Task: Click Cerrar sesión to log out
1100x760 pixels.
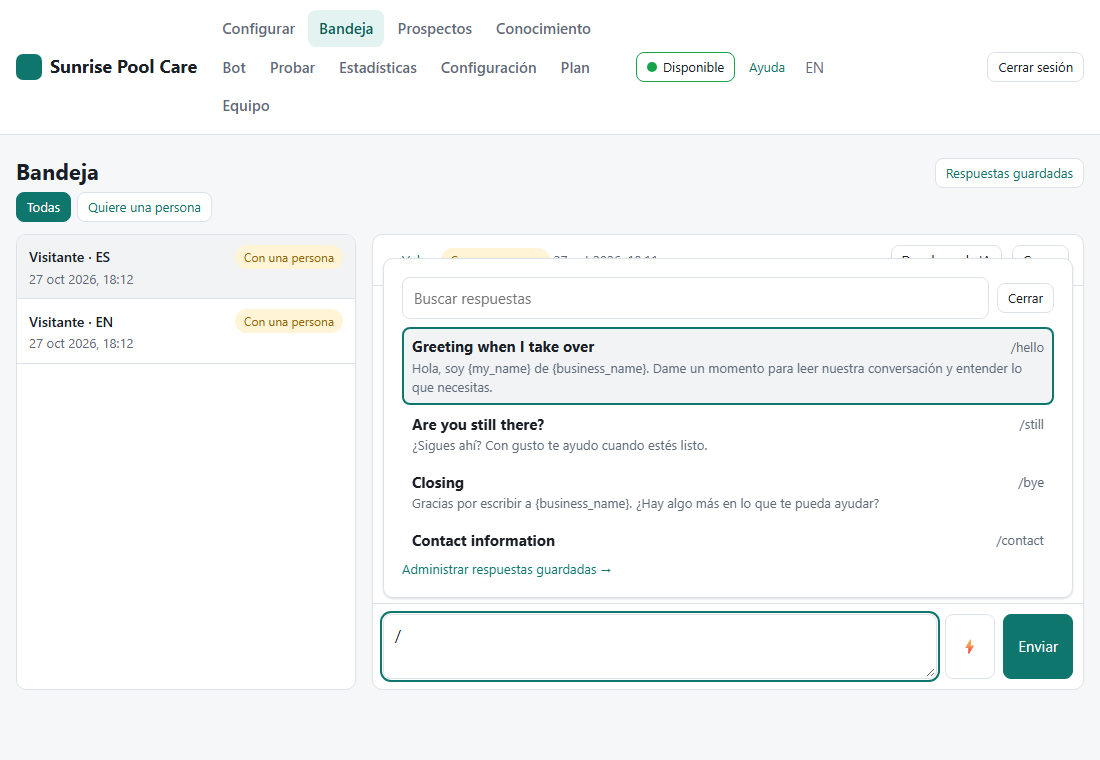Action: pos(1035,67)
